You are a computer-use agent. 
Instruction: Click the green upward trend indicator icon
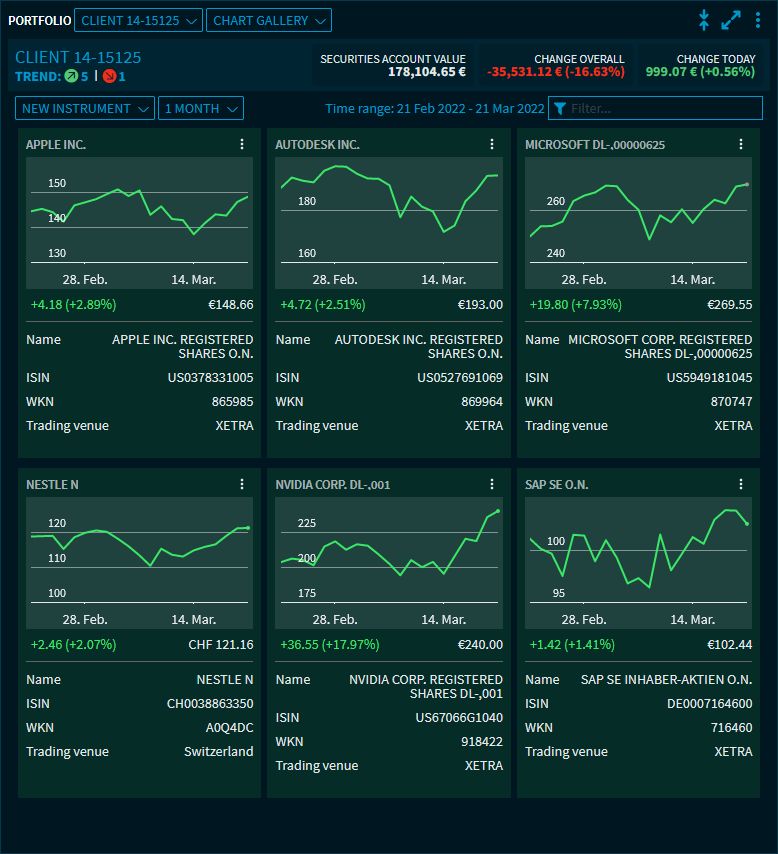[71, 76]
